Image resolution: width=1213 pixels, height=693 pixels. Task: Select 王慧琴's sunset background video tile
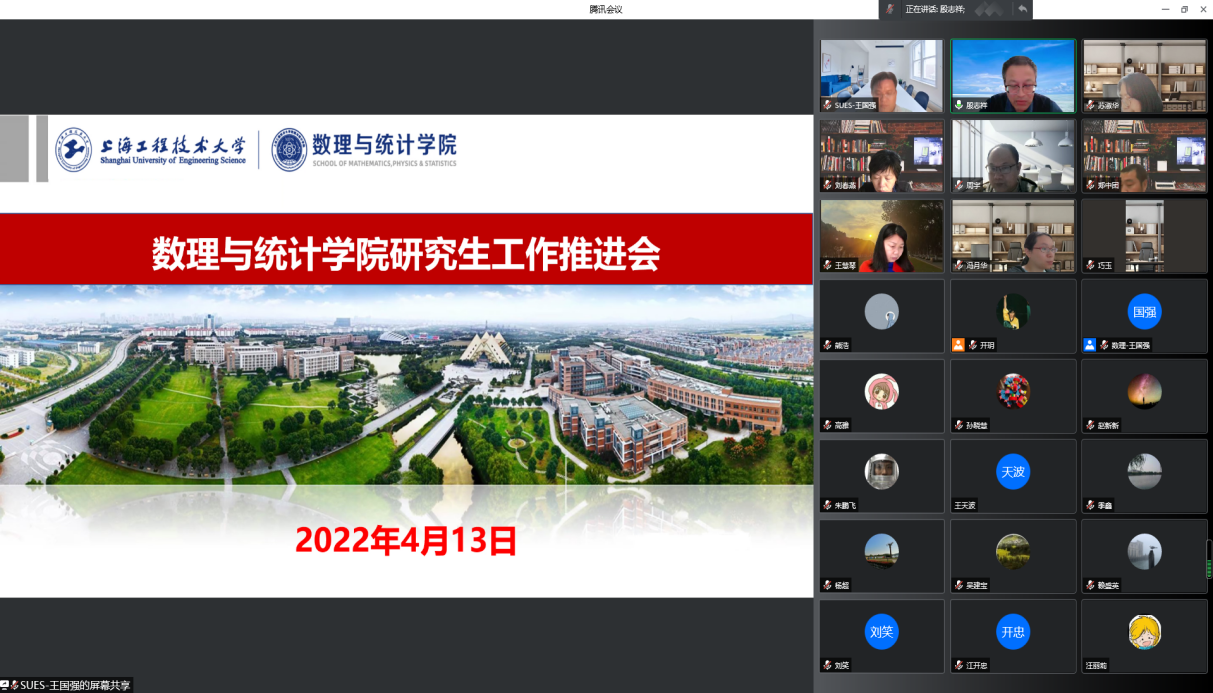tap(881, 235)
